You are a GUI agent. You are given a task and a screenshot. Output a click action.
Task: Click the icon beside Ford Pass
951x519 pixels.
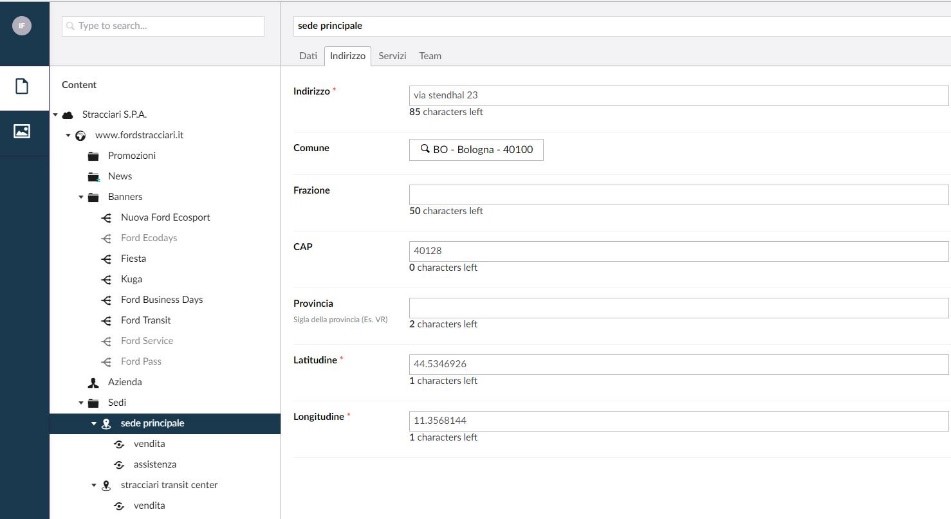click(x=106, y=362)
